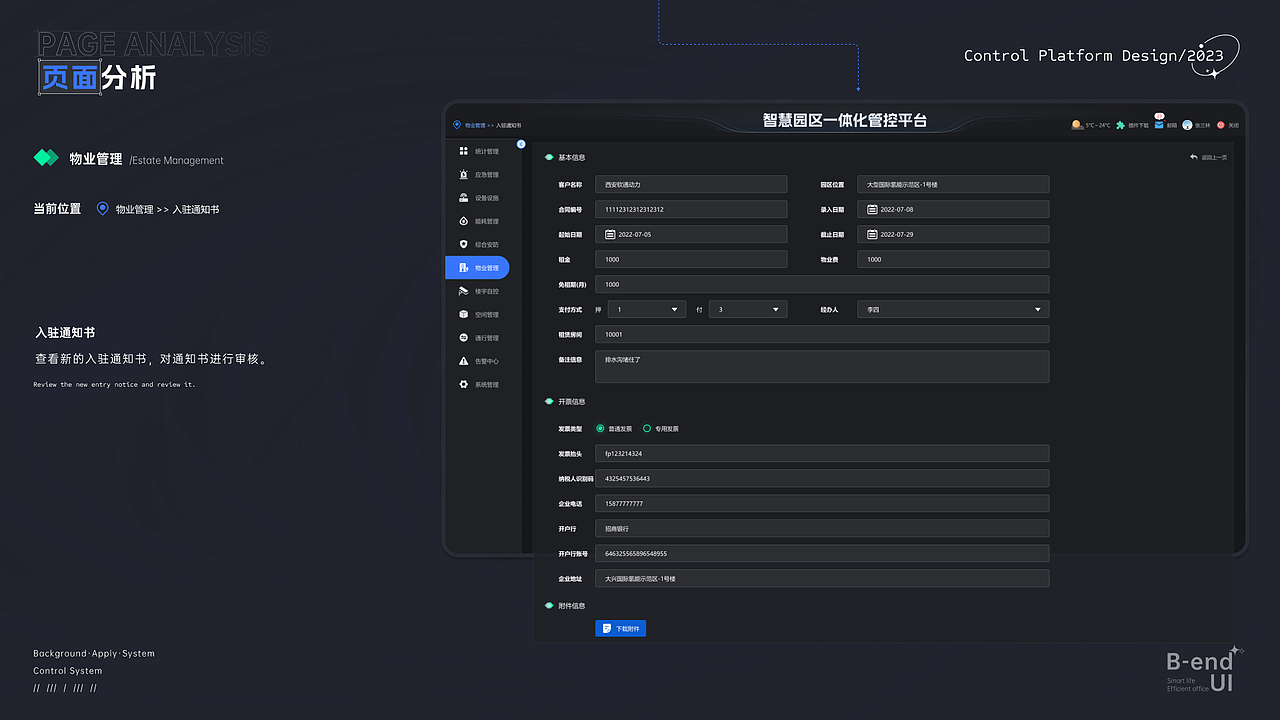Screen dimensions: 1280x720
Task: Click the 合同编号 input field
Action: click(x=691, y=209)
